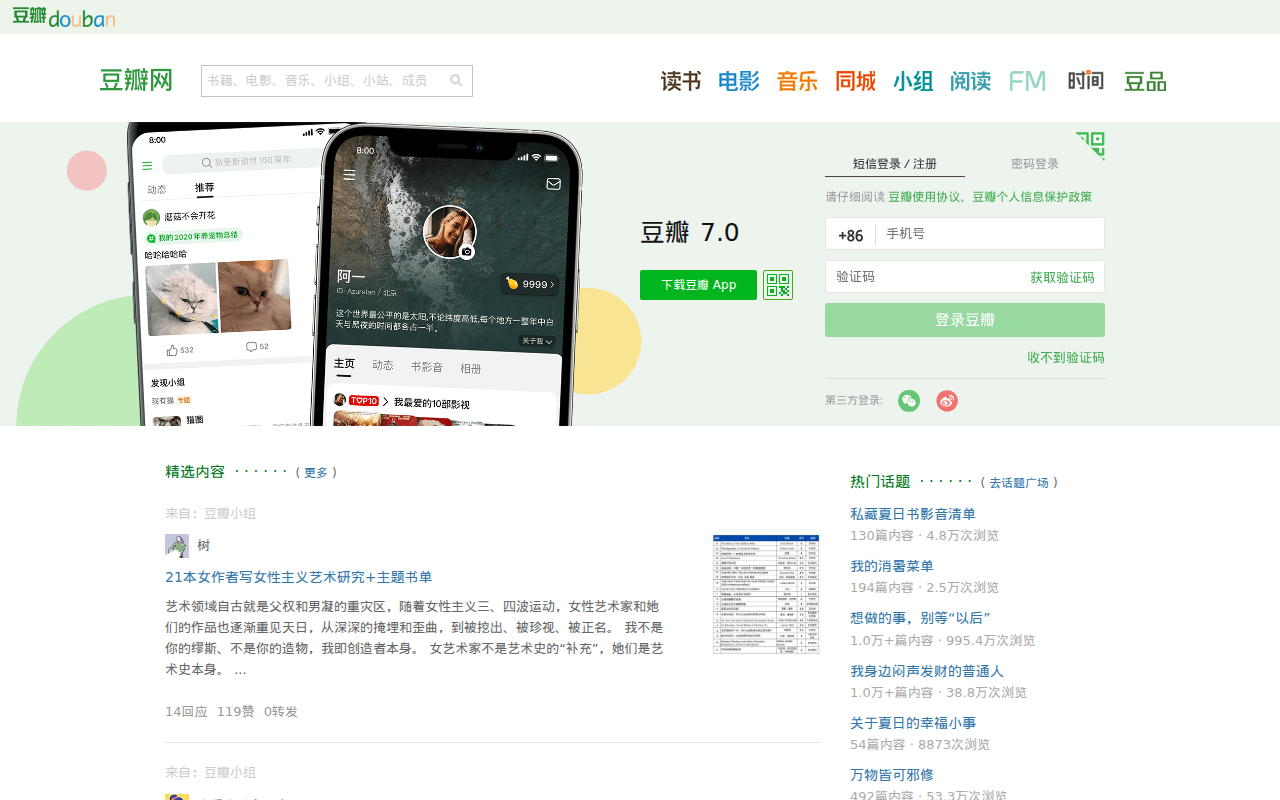The image size is (1280, 800).
Task: Open QR code login corner icon
Action: 1090,146
